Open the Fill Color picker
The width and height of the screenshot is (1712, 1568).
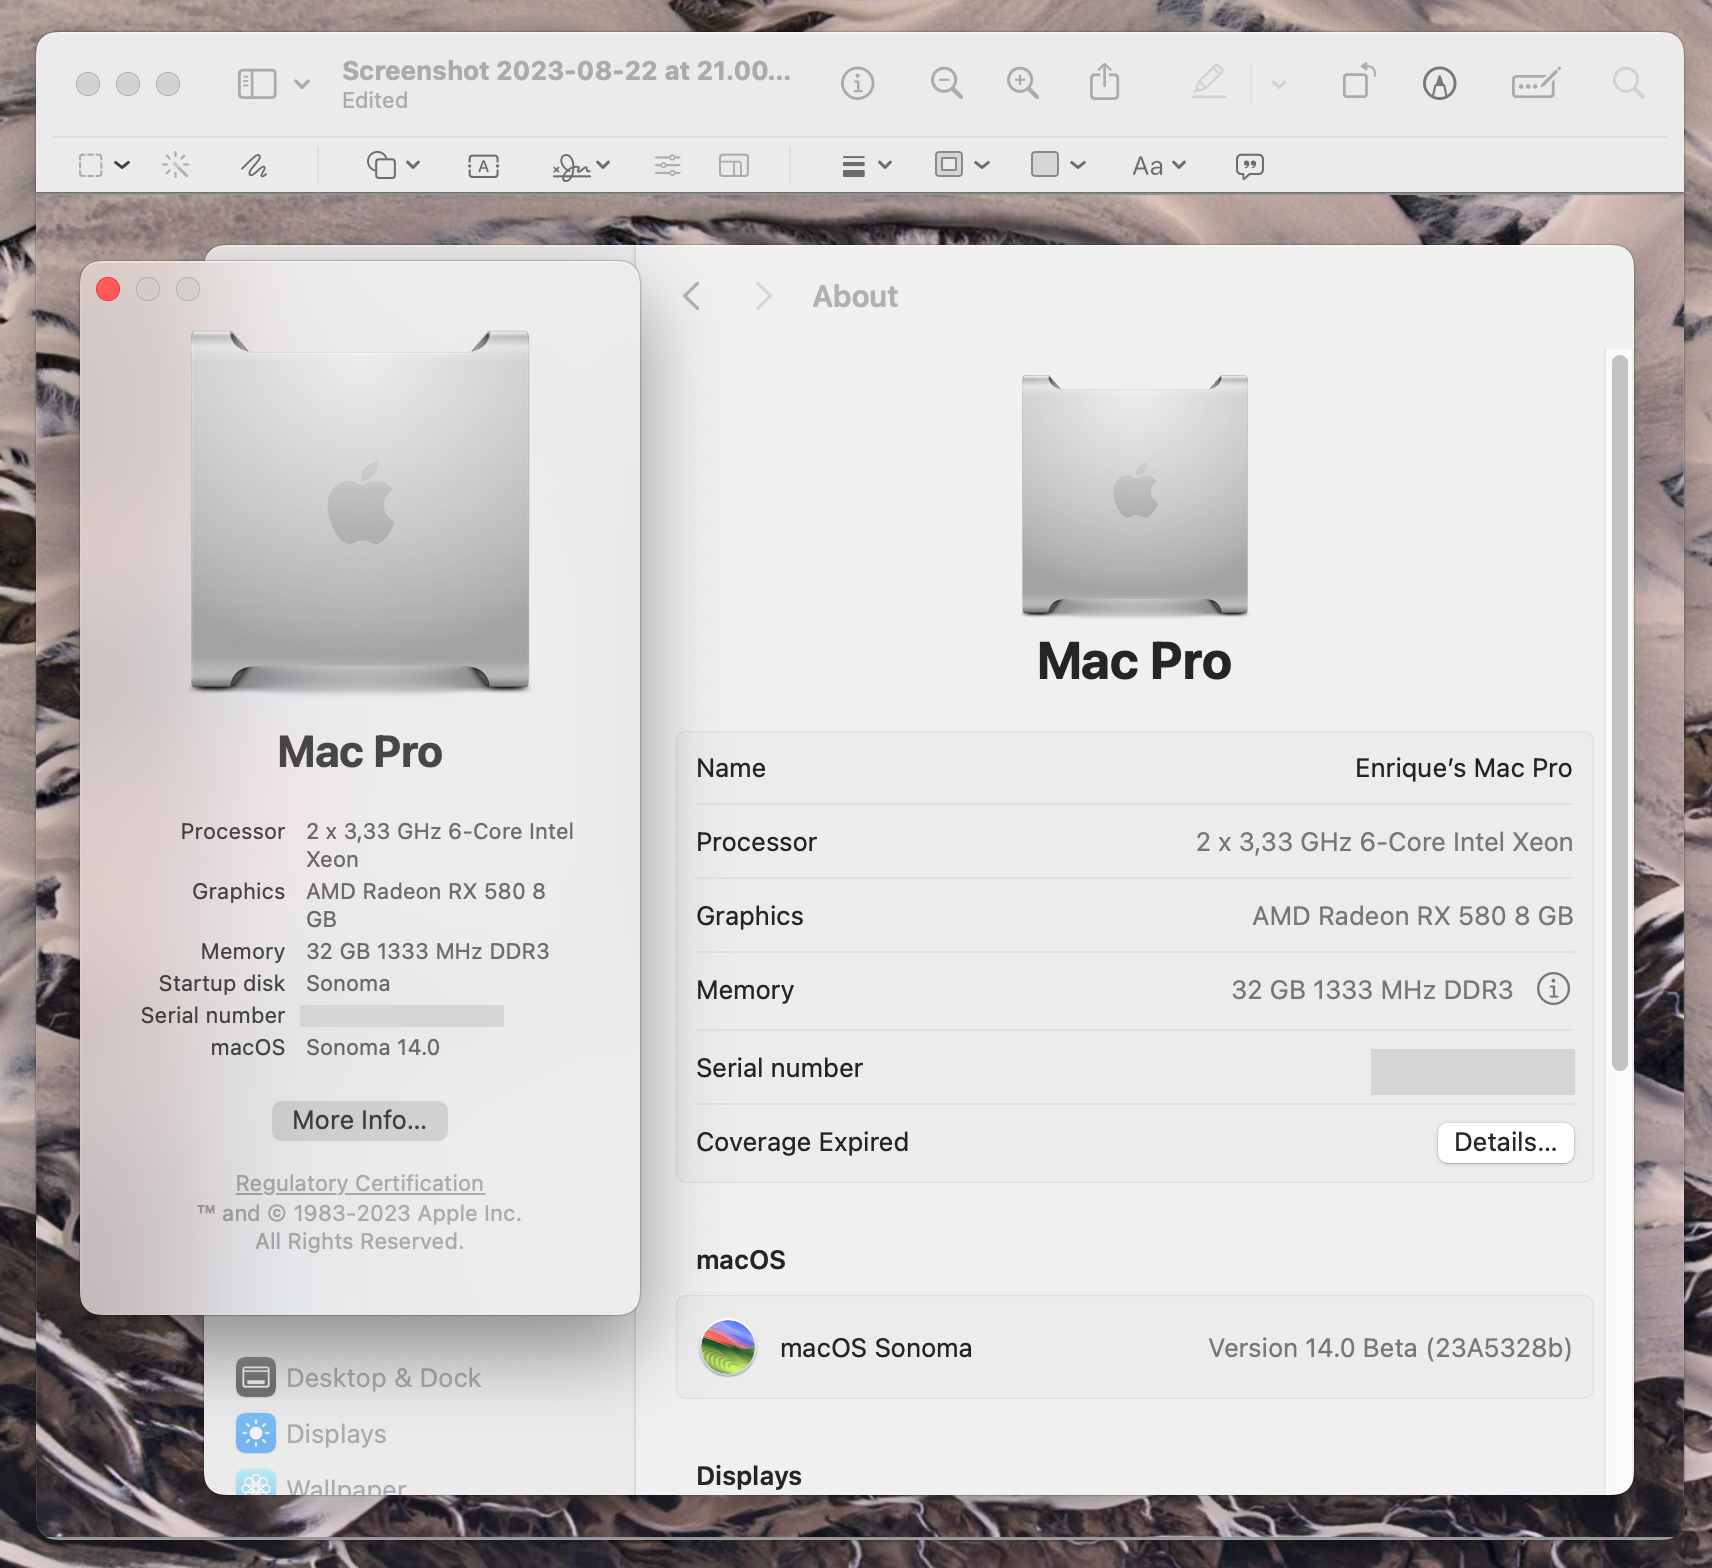(1058, 165)
